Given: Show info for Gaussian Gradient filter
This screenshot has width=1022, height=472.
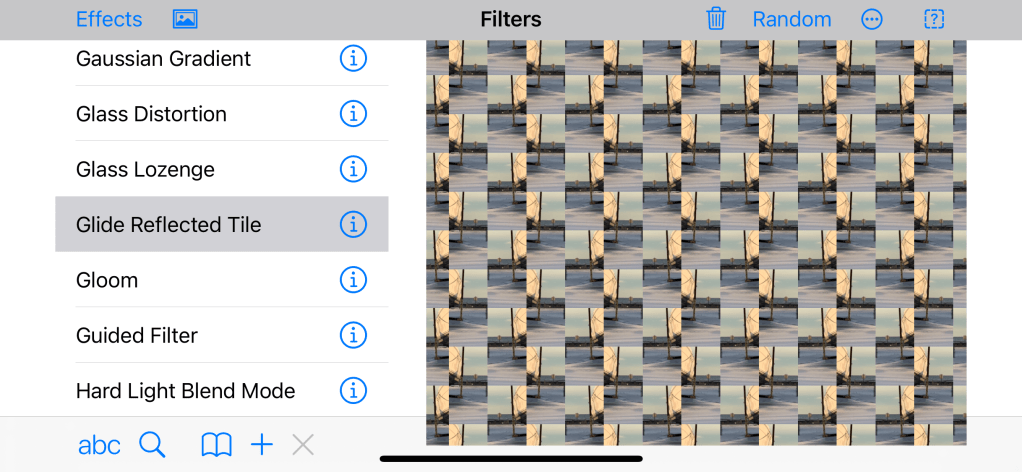Looking at the screenshot, I should click(x=353, y=59).
